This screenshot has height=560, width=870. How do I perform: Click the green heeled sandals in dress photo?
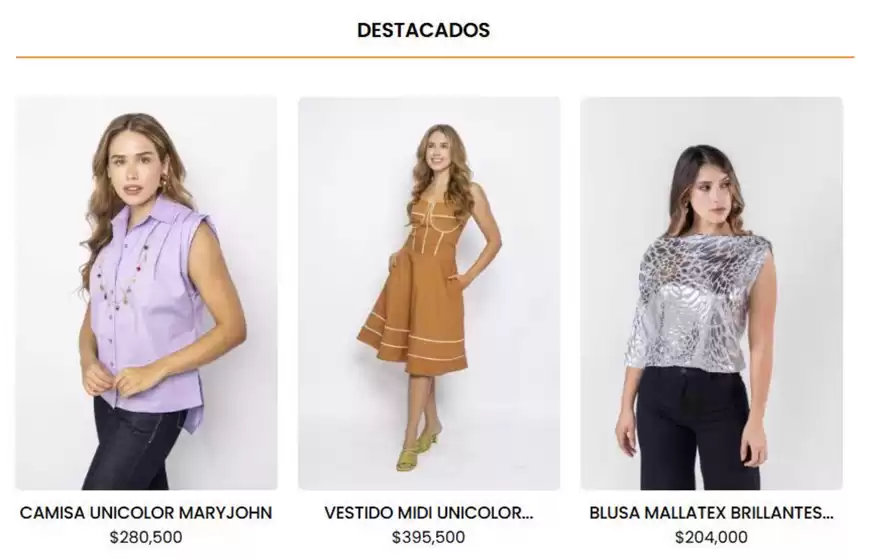click(x=417, y=451)
